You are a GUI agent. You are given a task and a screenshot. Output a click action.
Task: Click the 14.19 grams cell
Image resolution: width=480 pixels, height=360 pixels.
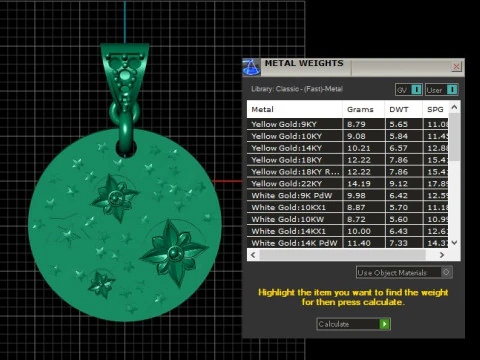pos(364,184)
